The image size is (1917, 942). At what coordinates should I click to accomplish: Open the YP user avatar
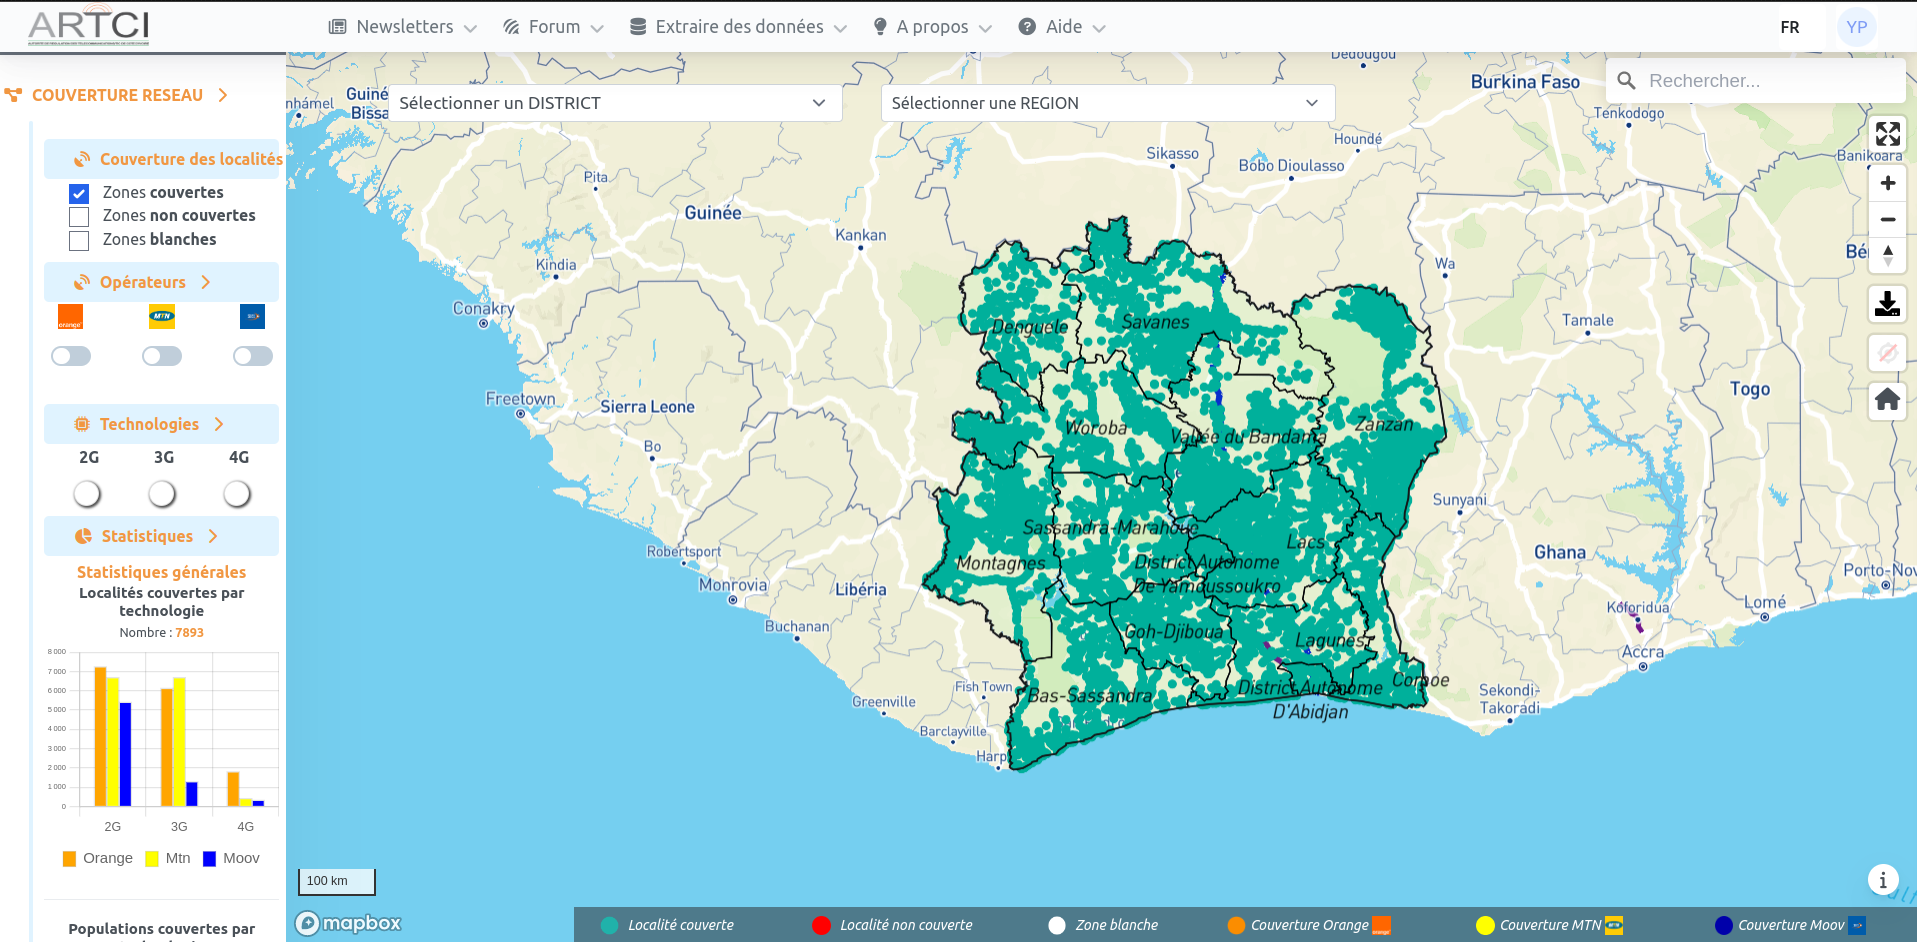point(1857,27)
